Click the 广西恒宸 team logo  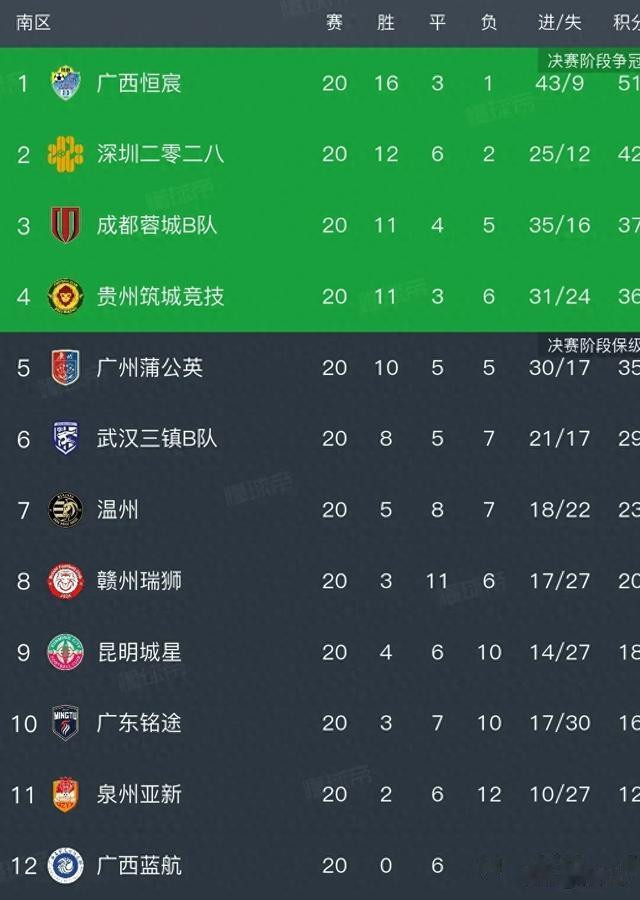tap(65, 83)
